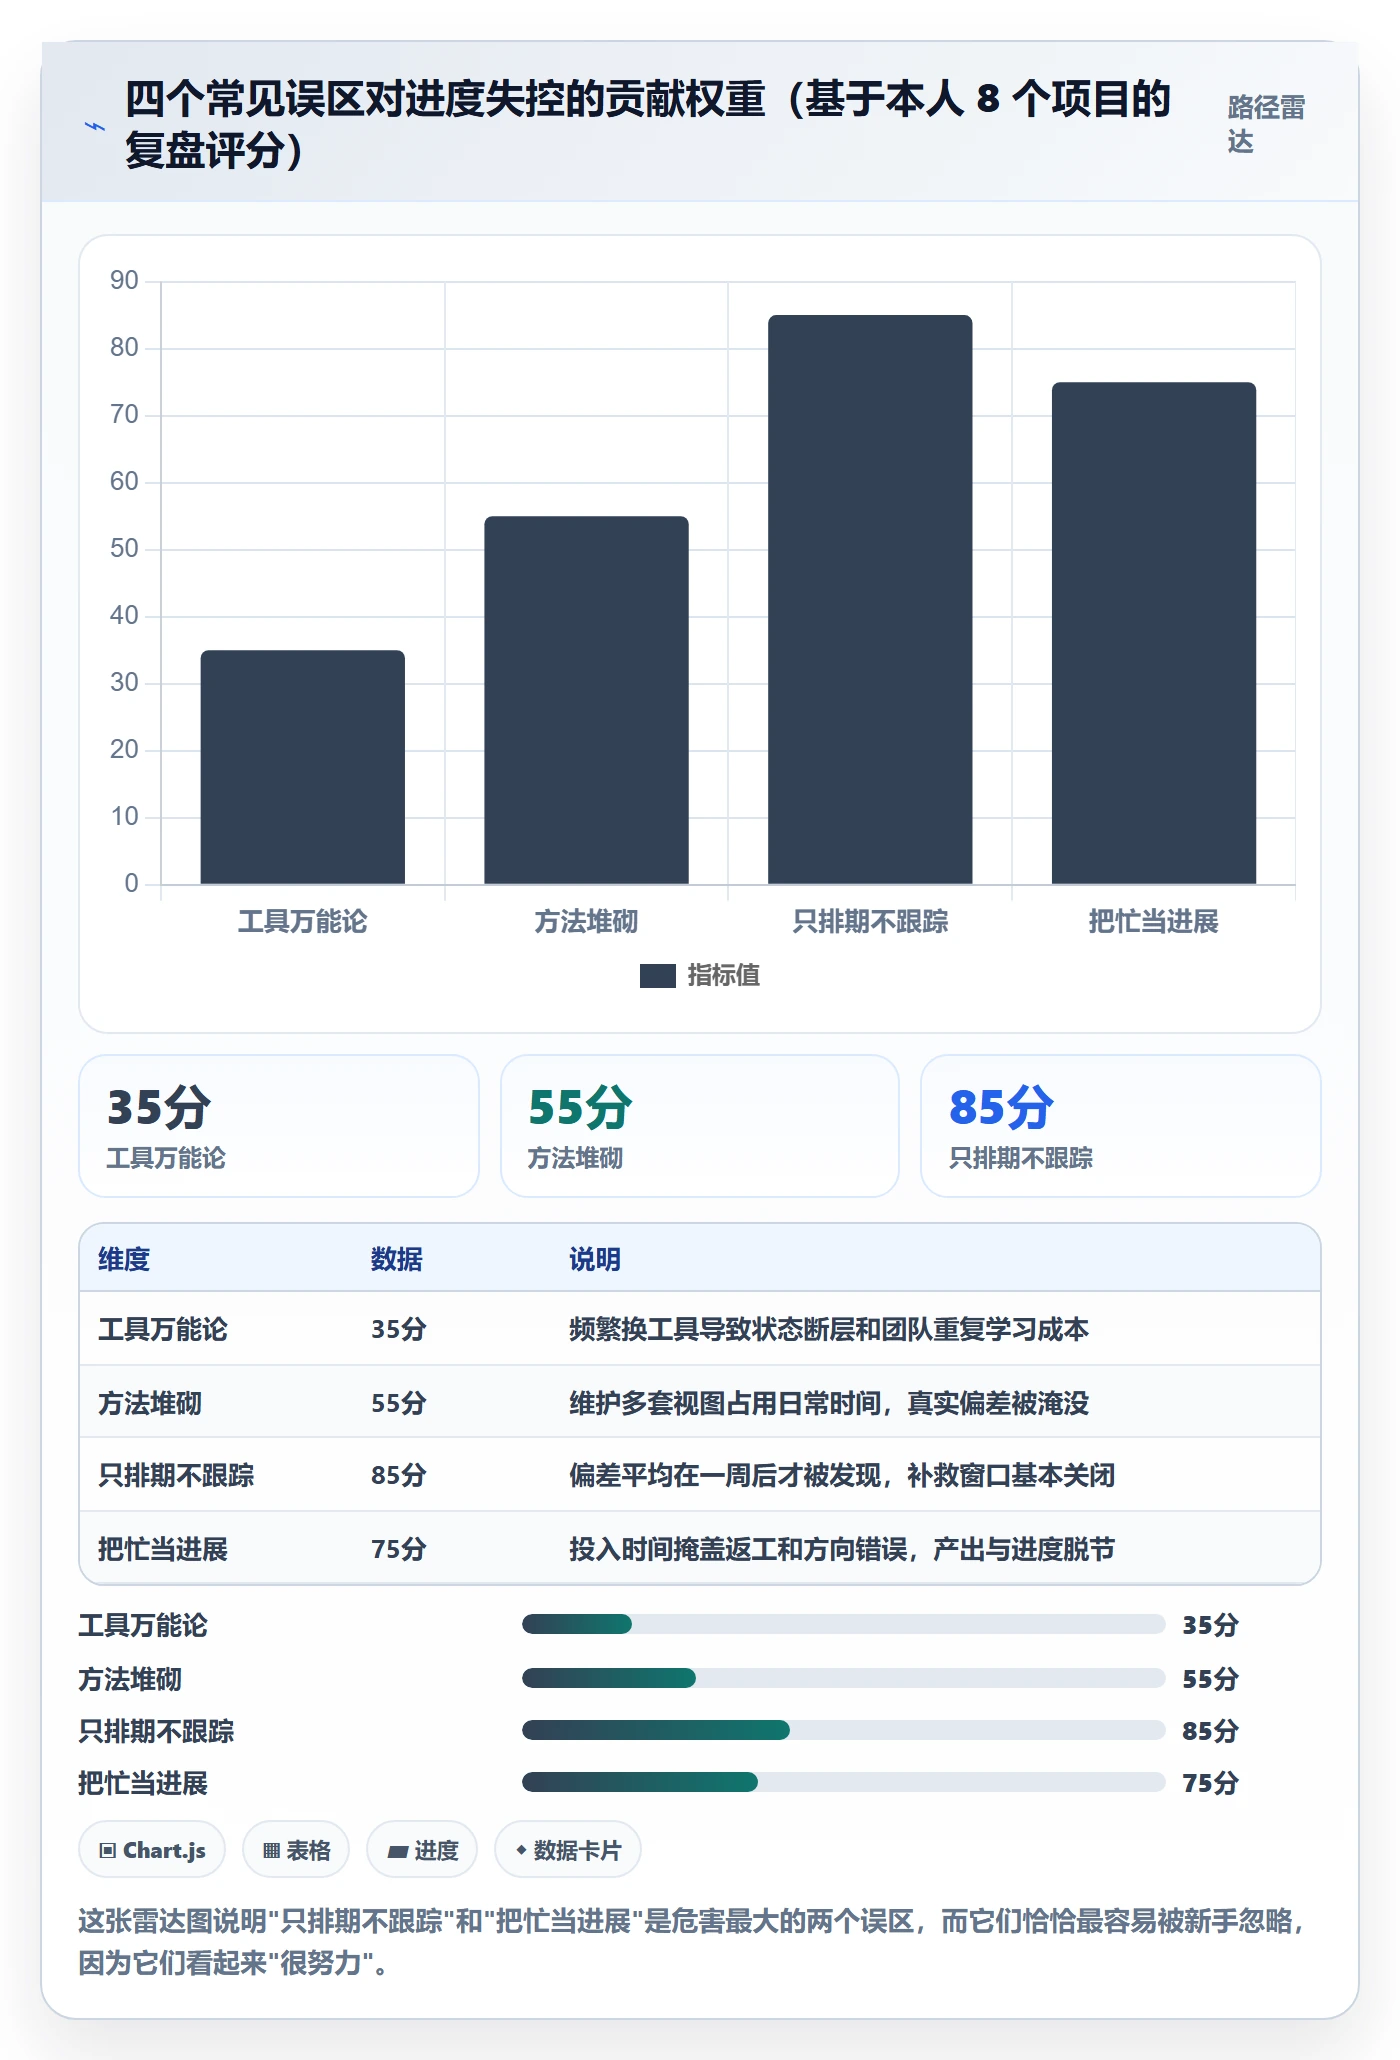Open the 55分 方法堆砌 data card
This screenshot has width=1400, height=2060.
pyautogui.click(x=700, y=1126)
